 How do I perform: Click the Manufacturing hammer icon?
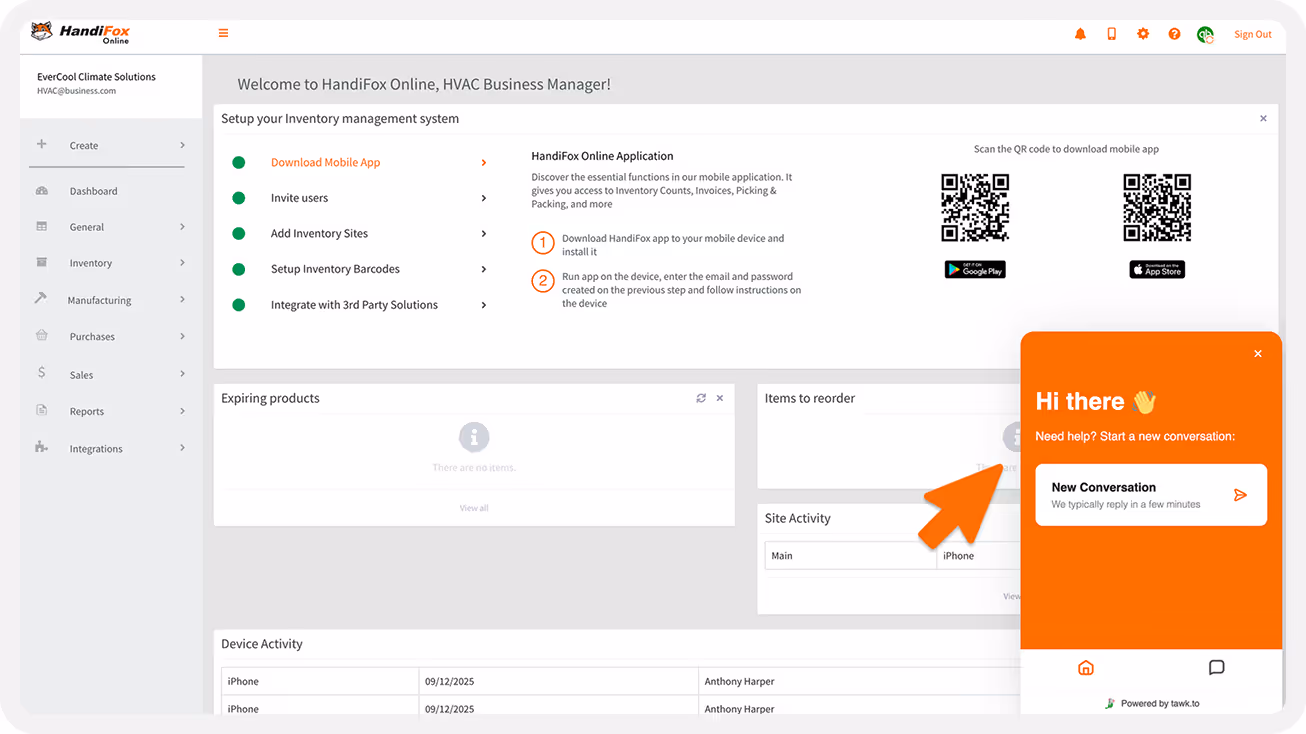(x=41, y=298)
